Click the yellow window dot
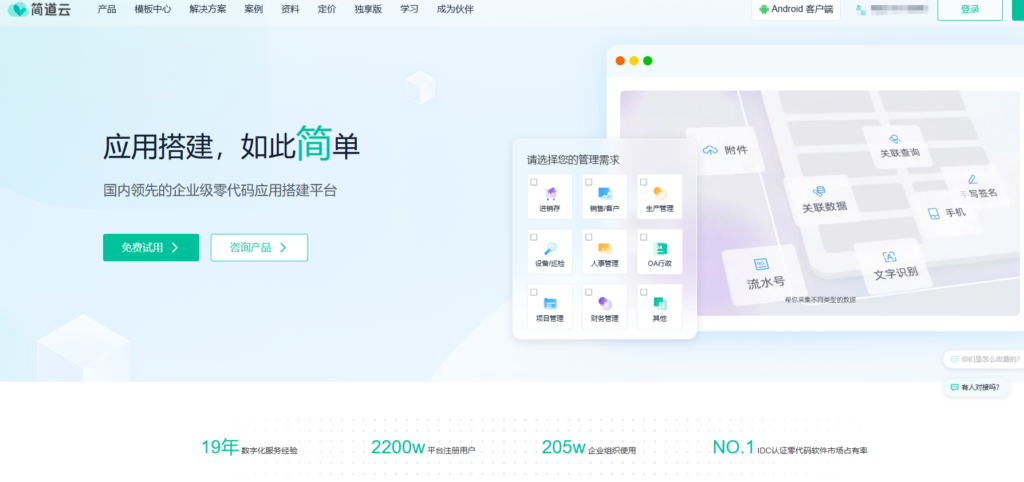Image resolution: width=1024 pixels, height=482 pixels. [634, 61]
